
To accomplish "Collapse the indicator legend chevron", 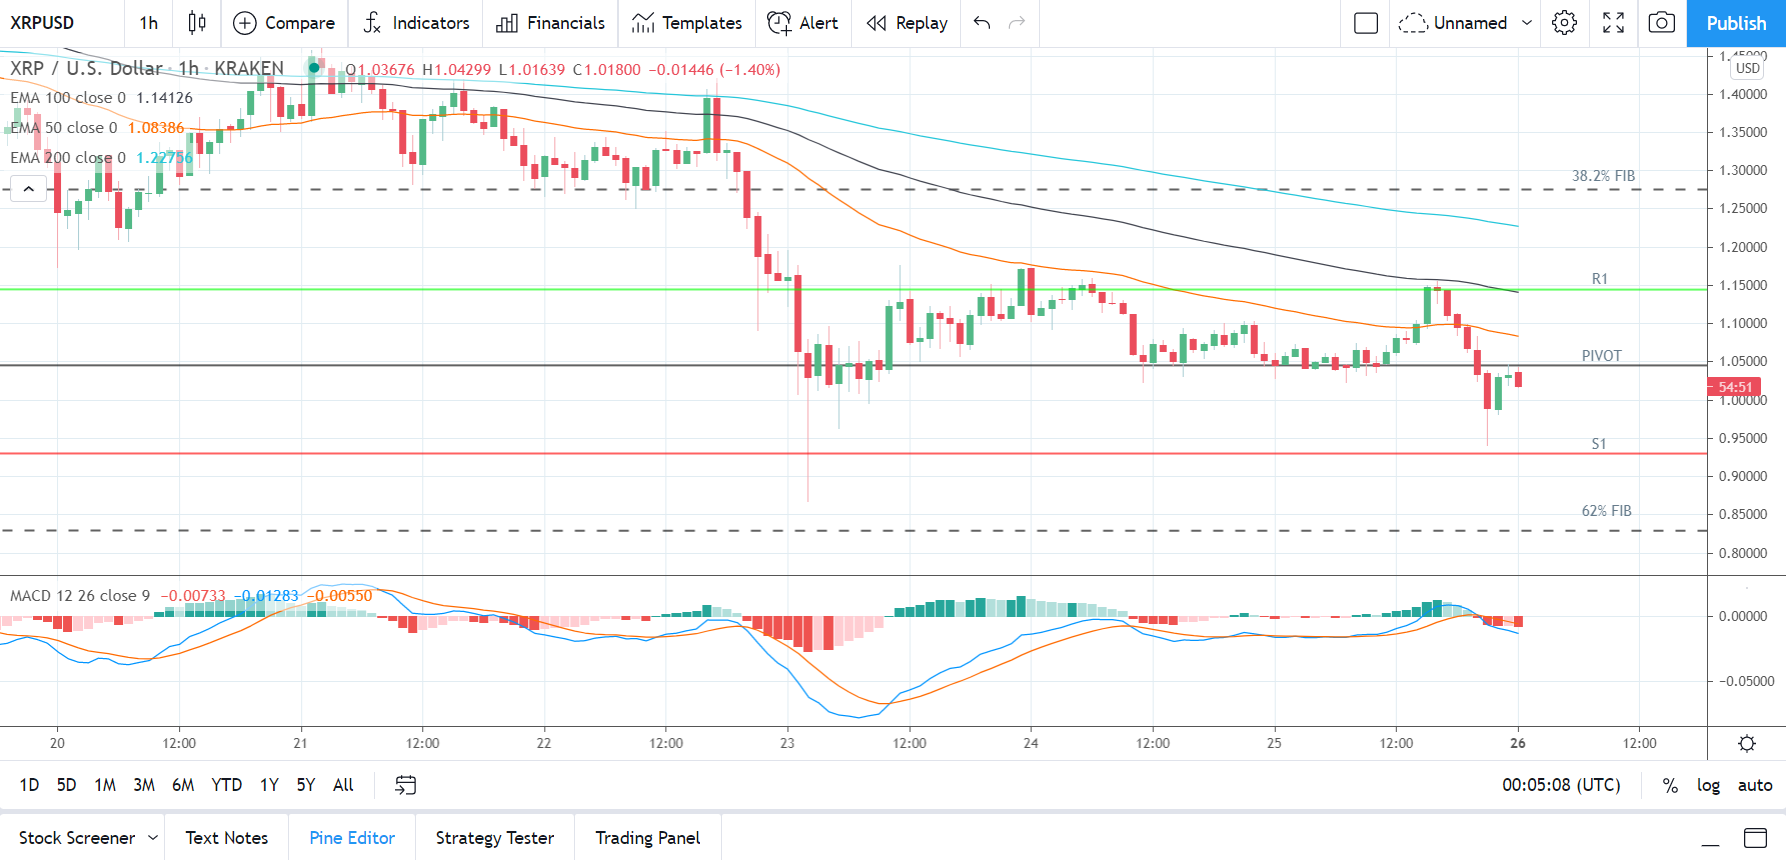I will tap(29, 188).
